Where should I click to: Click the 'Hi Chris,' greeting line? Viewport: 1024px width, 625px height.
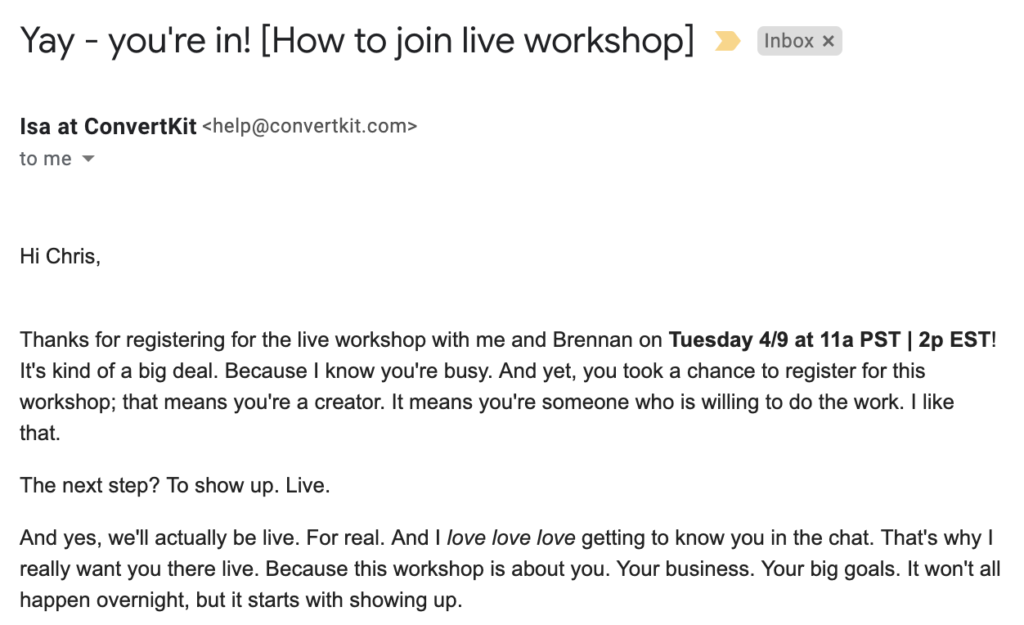click(x=60, y=257)
